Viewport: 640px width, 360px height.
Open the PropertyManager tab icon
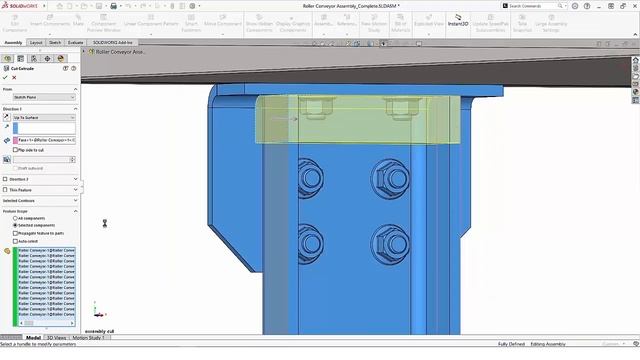20,59
